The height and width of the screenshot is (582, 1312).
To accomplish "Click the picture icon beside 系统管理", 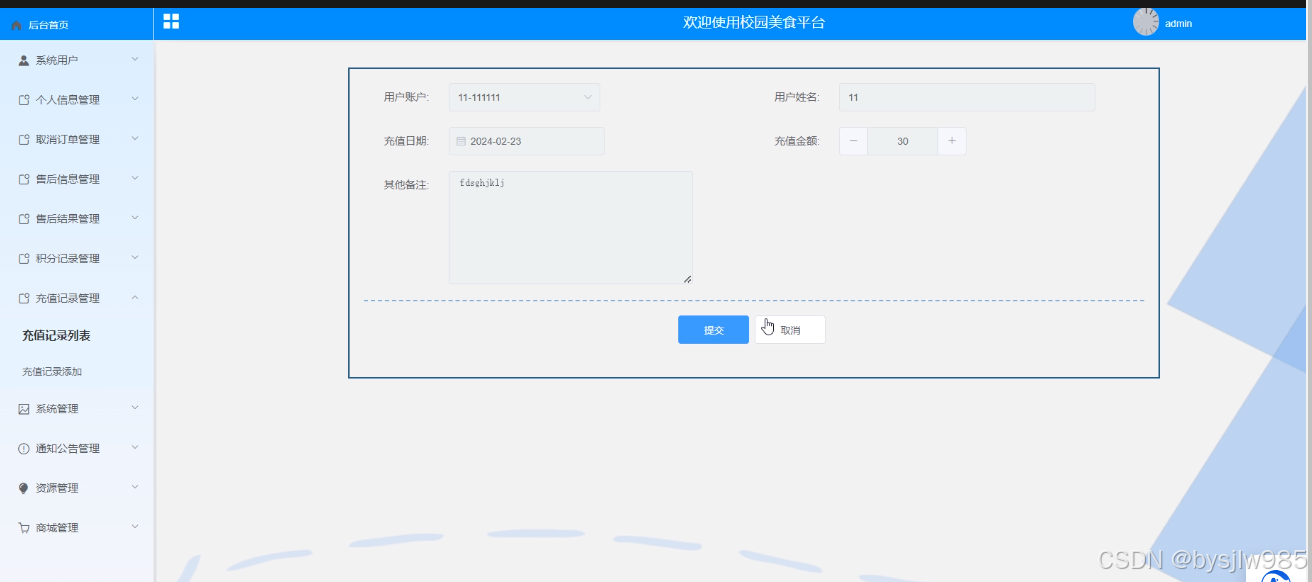I will (24, 409).
